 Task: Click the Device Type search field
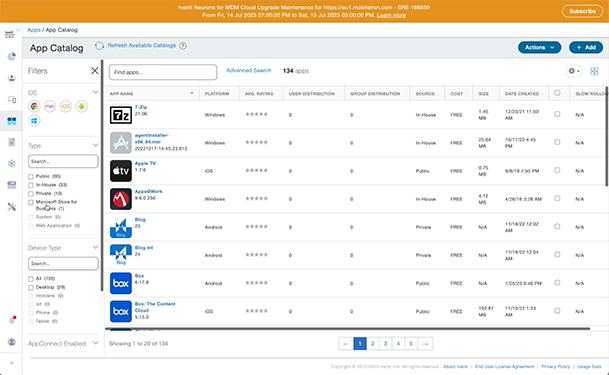tap(63, 264)
